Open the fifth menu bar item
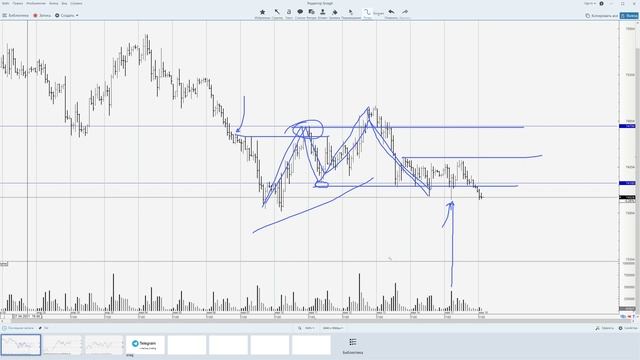 click(x=64, y=3)
